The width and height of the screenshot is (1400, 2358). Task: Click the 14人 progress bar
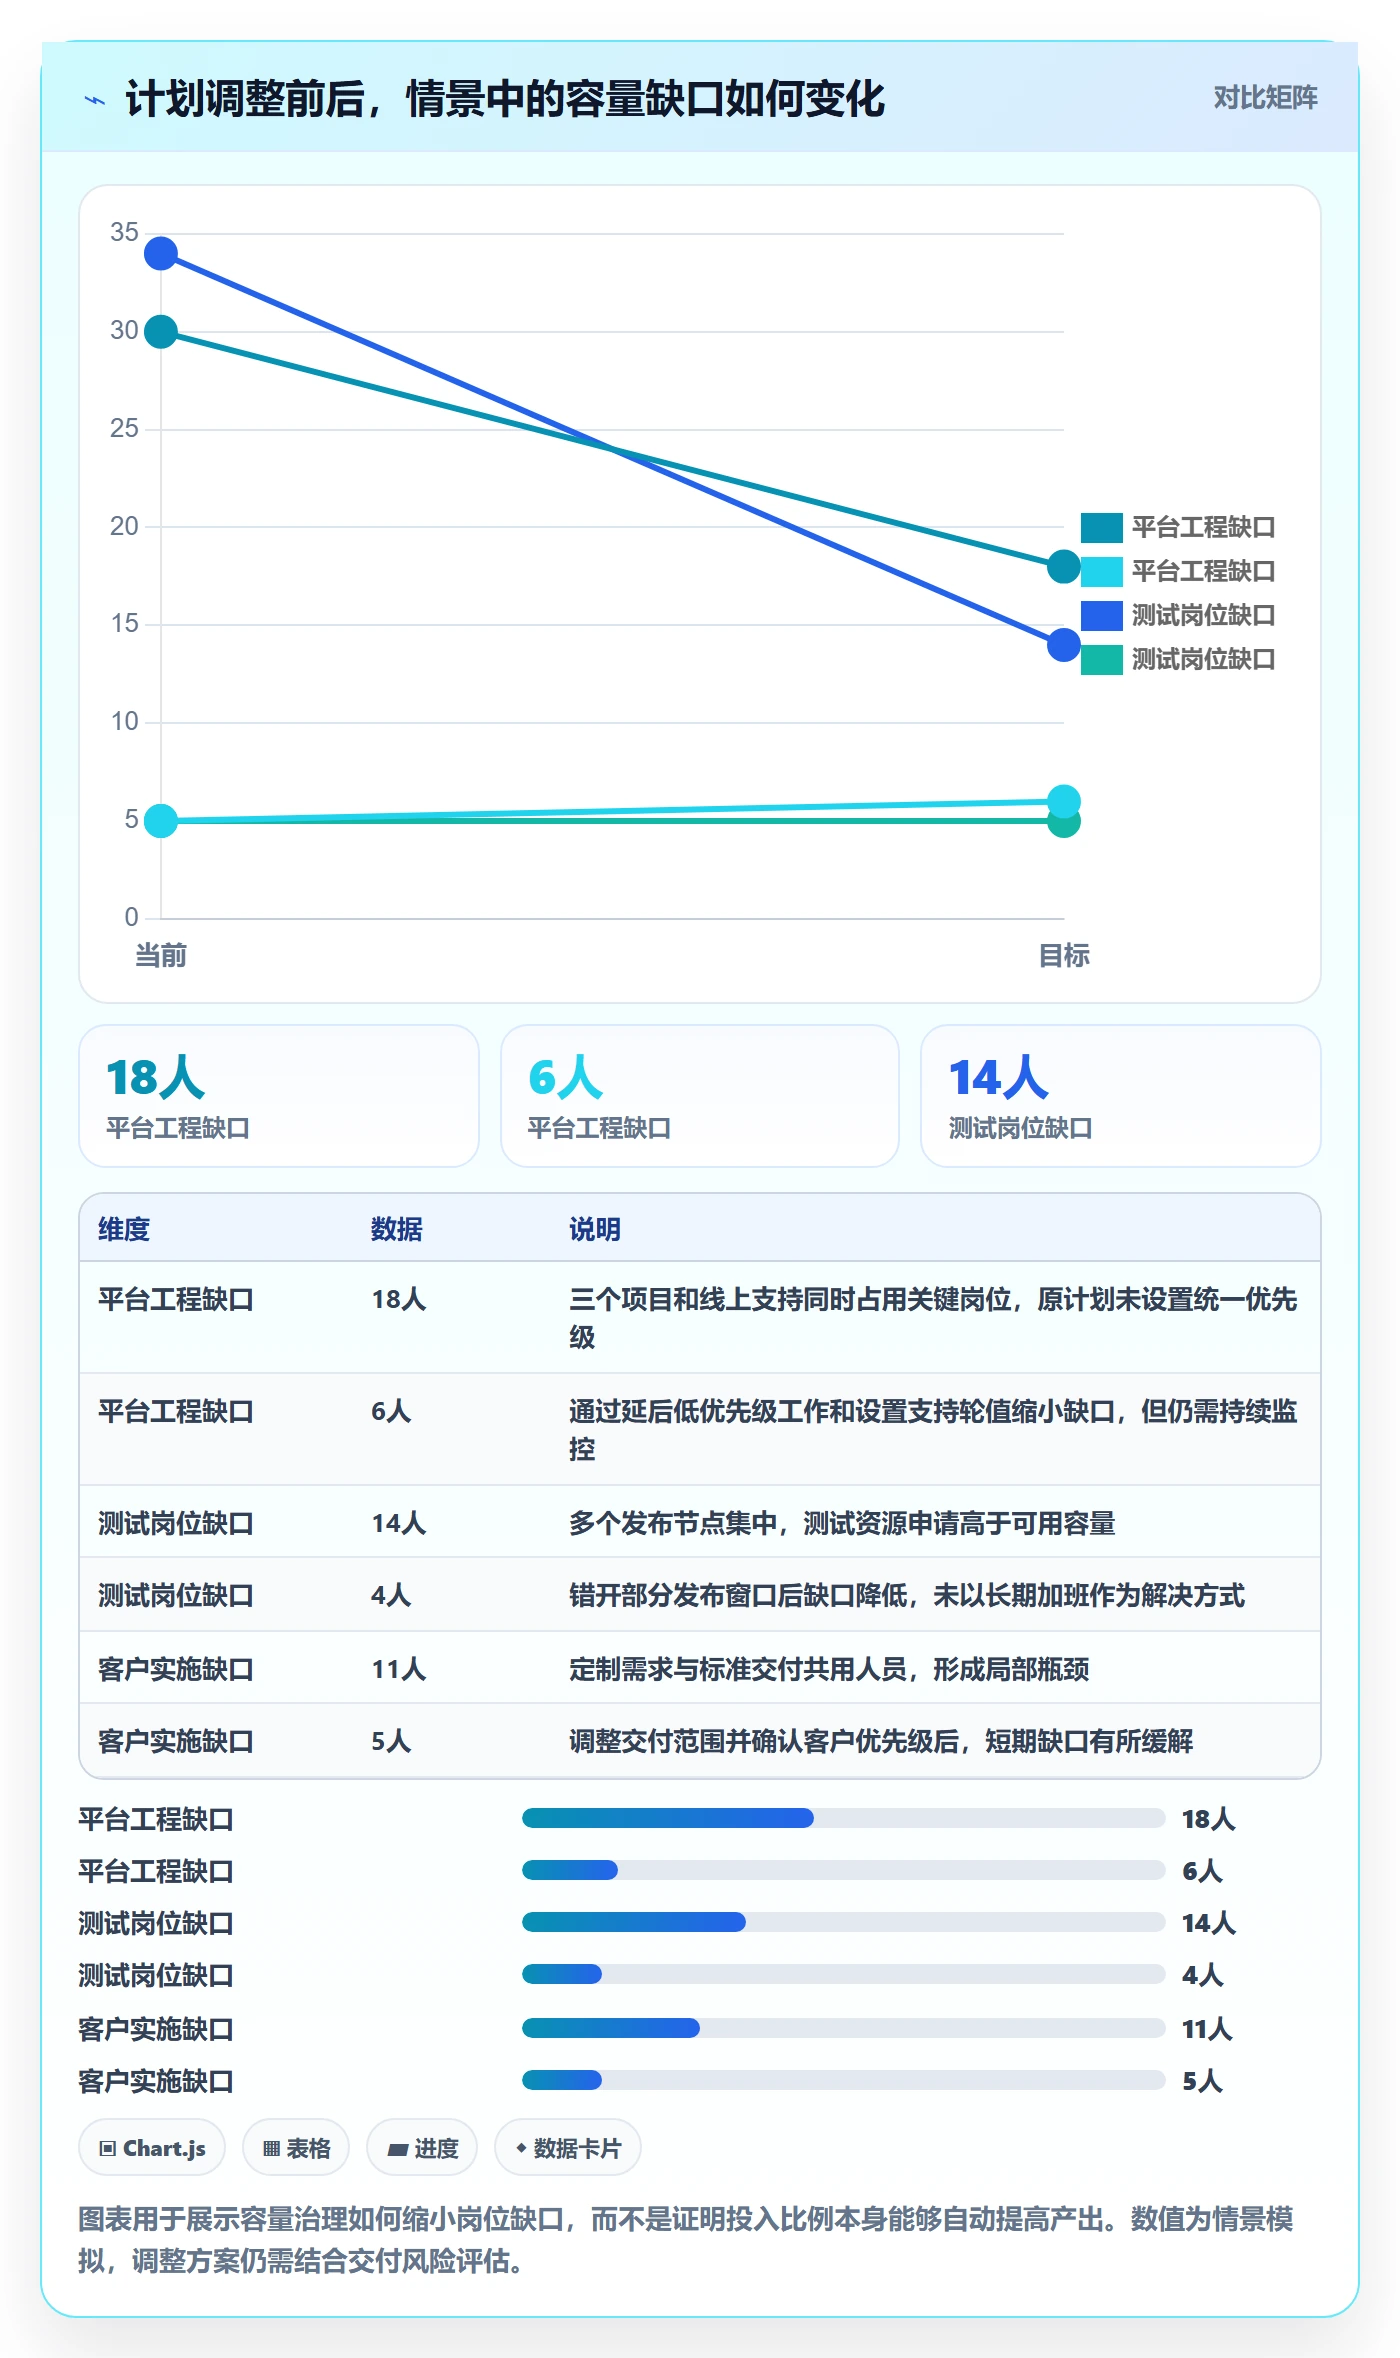[x=843, y=1922]
